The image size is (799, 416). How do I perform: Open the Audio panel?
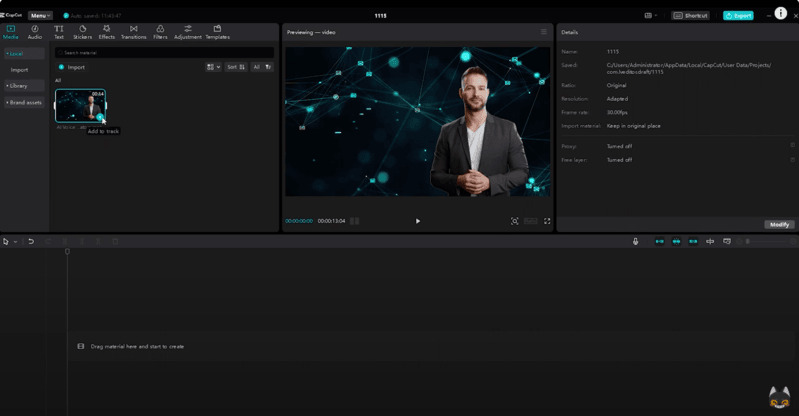(x=35, y=32)
